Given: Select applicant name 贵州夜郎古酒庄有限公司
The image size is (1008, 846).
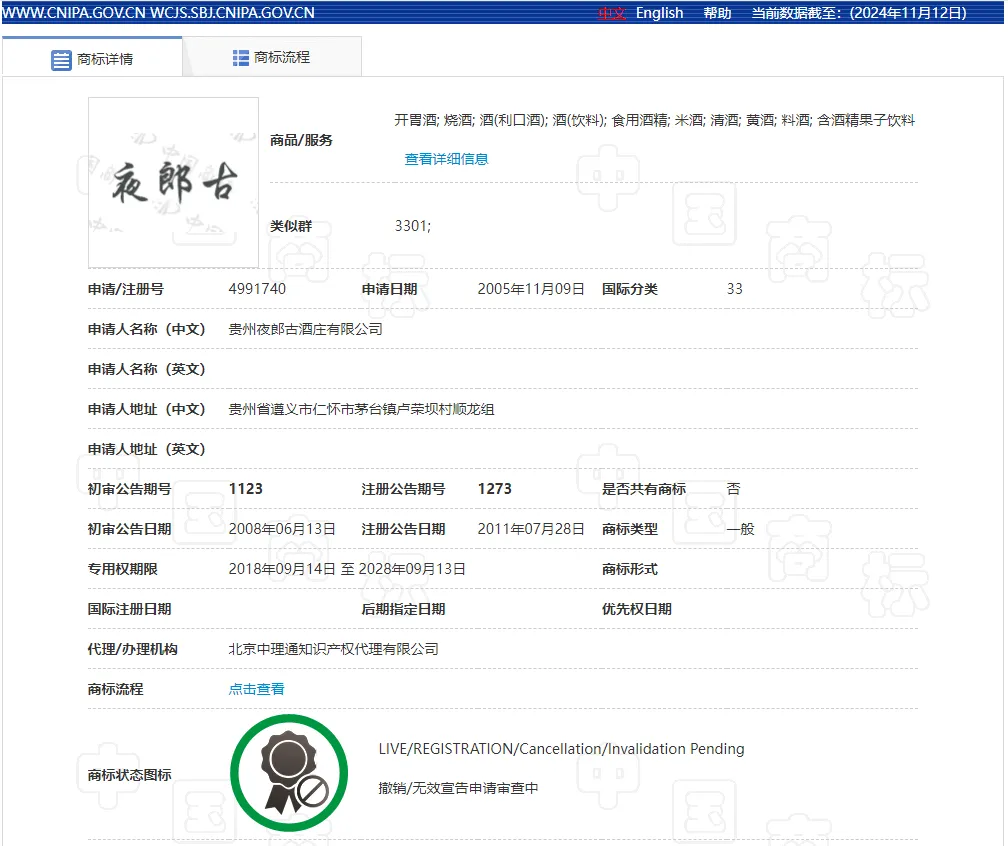Looking at the screenshot, I should coord(305,329).
